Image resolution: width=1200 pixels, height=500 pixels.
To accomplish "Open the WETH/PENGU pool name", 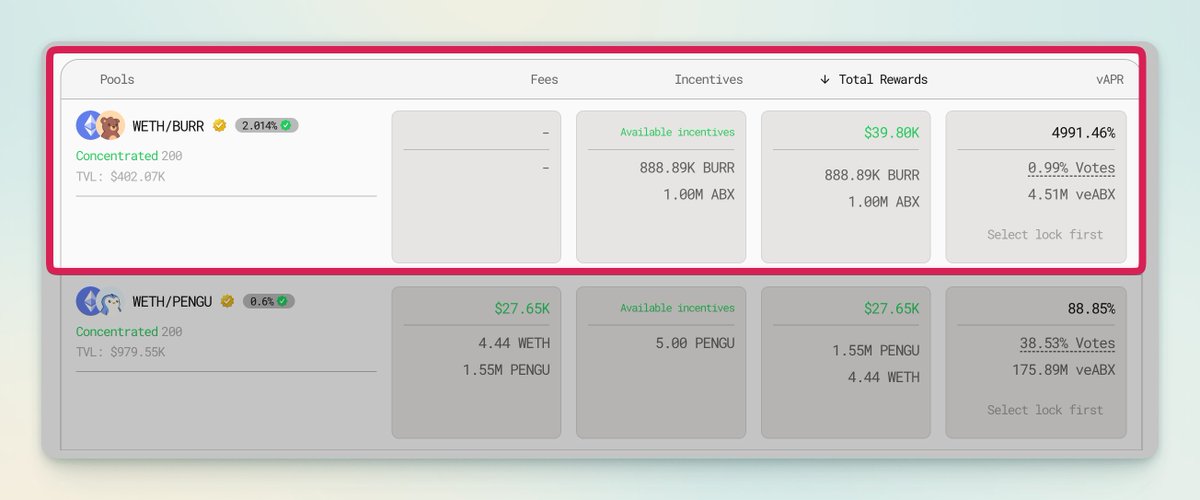I will point(172,301).
